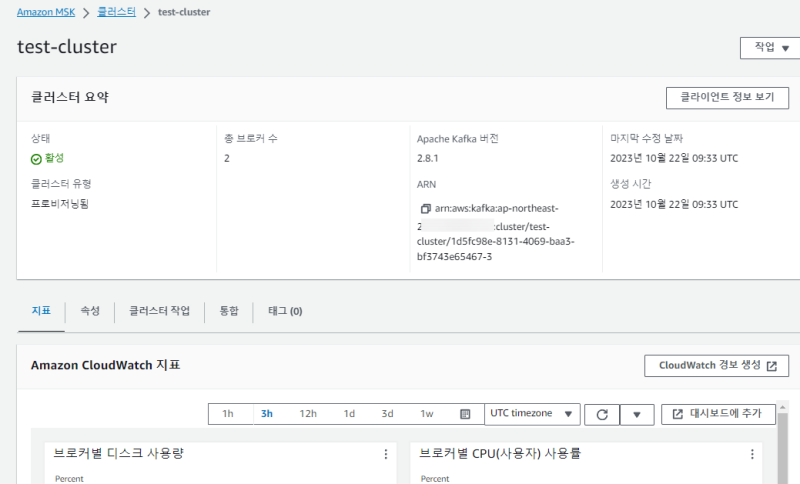
Task: Open the UTC timezone dropdown
Action: point(532,414)
